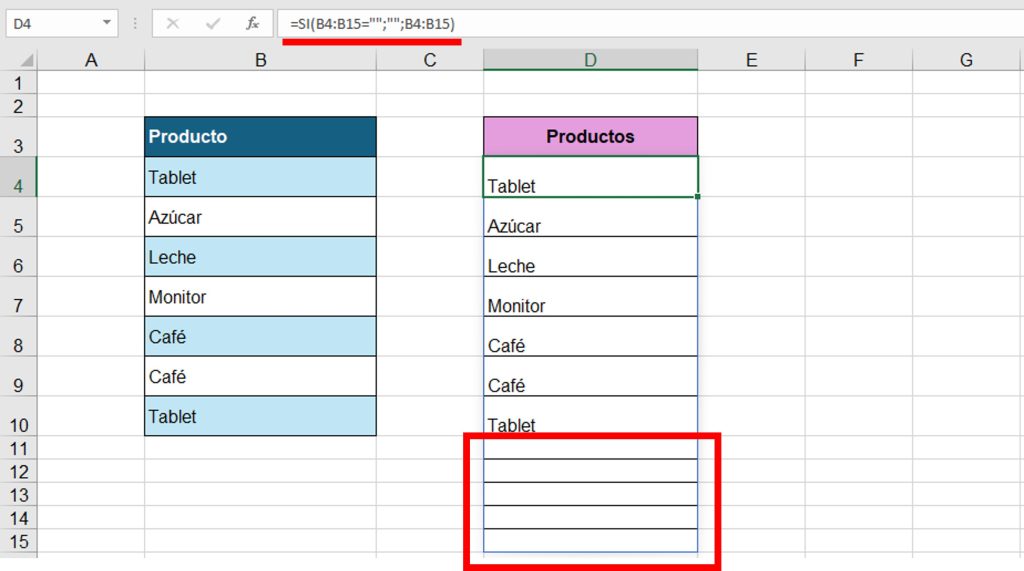This screenshot has width=1024, height=571.
Task: Select row 4 header
Action: 19,184
